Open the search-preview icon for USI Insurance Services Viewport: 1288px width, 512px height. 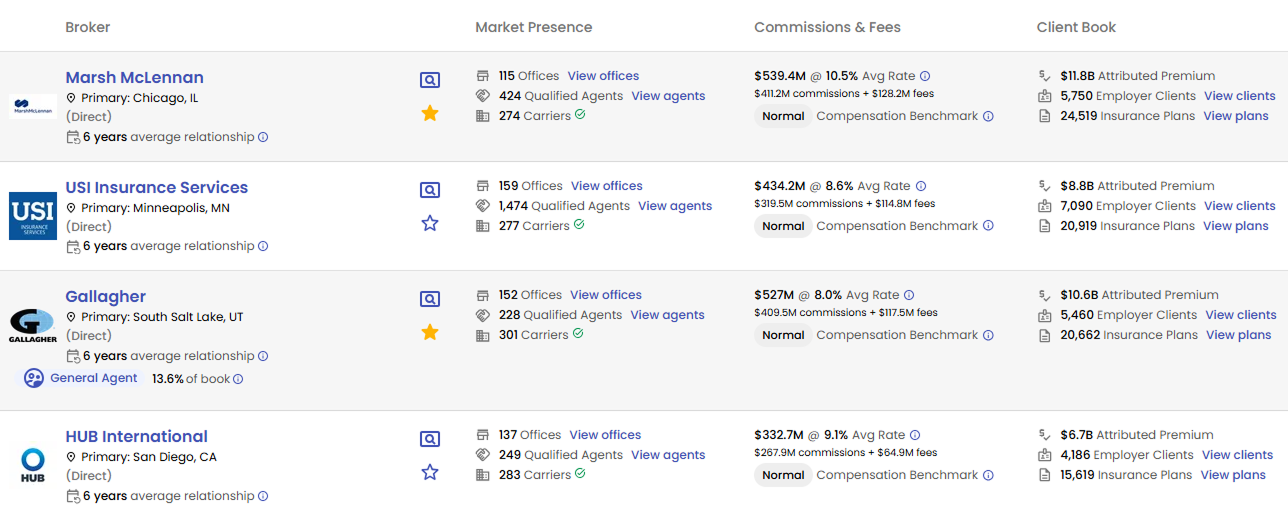tap(430, 190)
